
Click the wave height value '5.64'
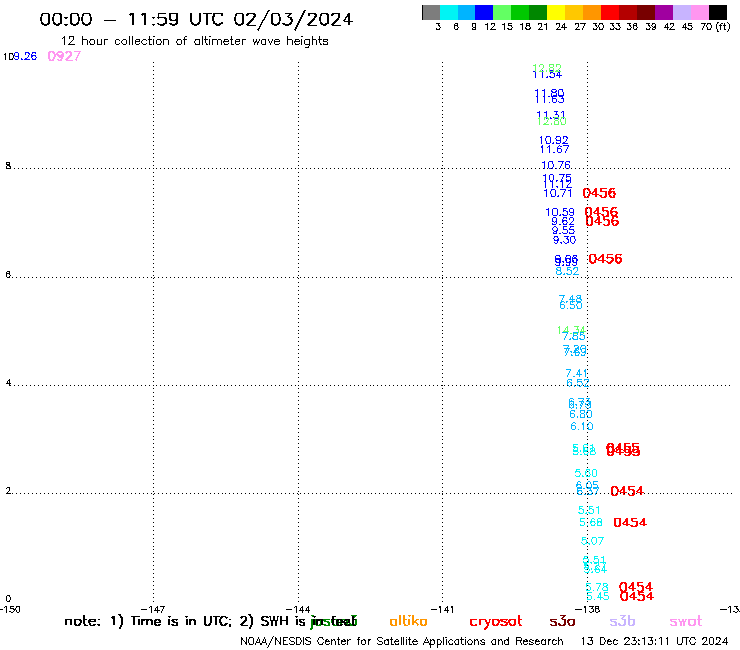(x=595, y=569)
